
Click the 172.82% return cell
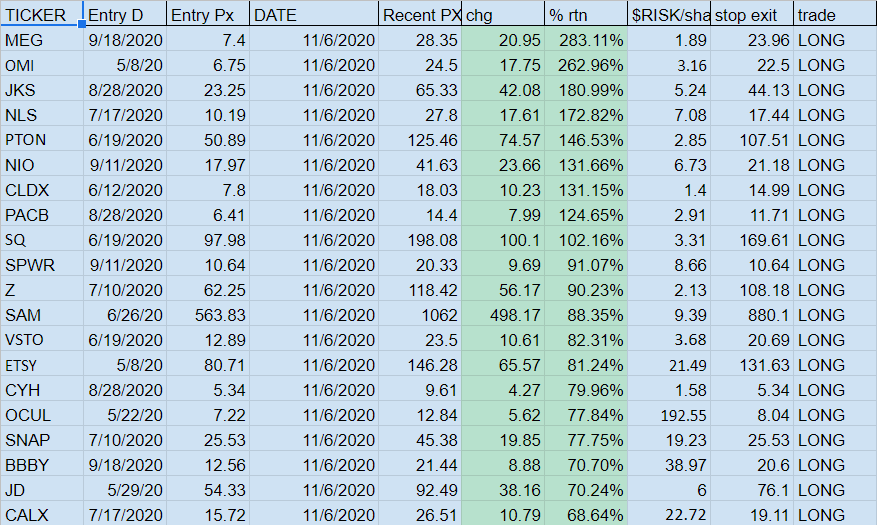pyautogui.click(x=586, y=115)
